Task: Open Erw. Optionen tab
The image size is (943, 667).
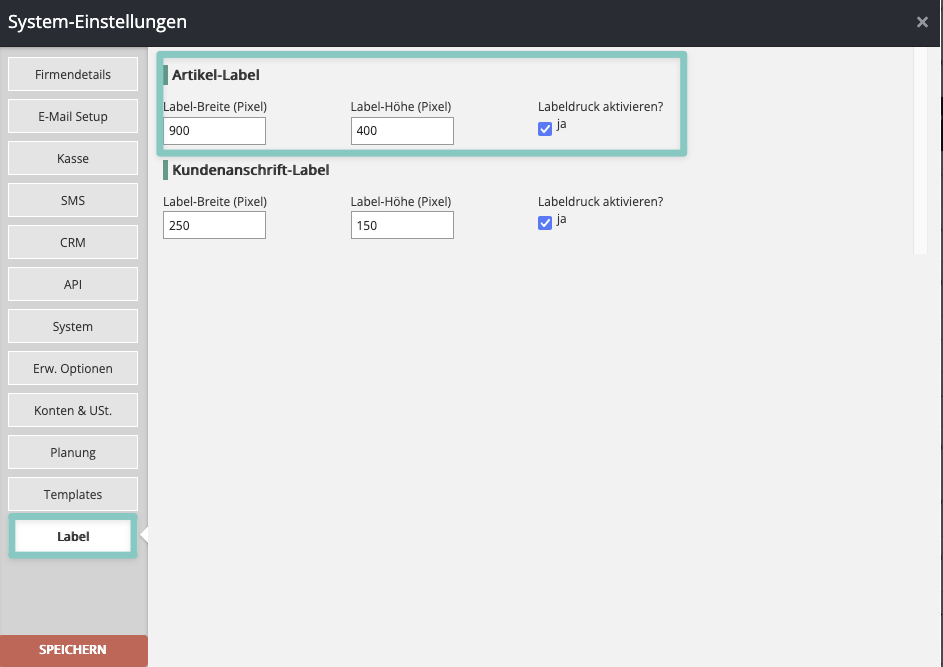Action: 73,369
